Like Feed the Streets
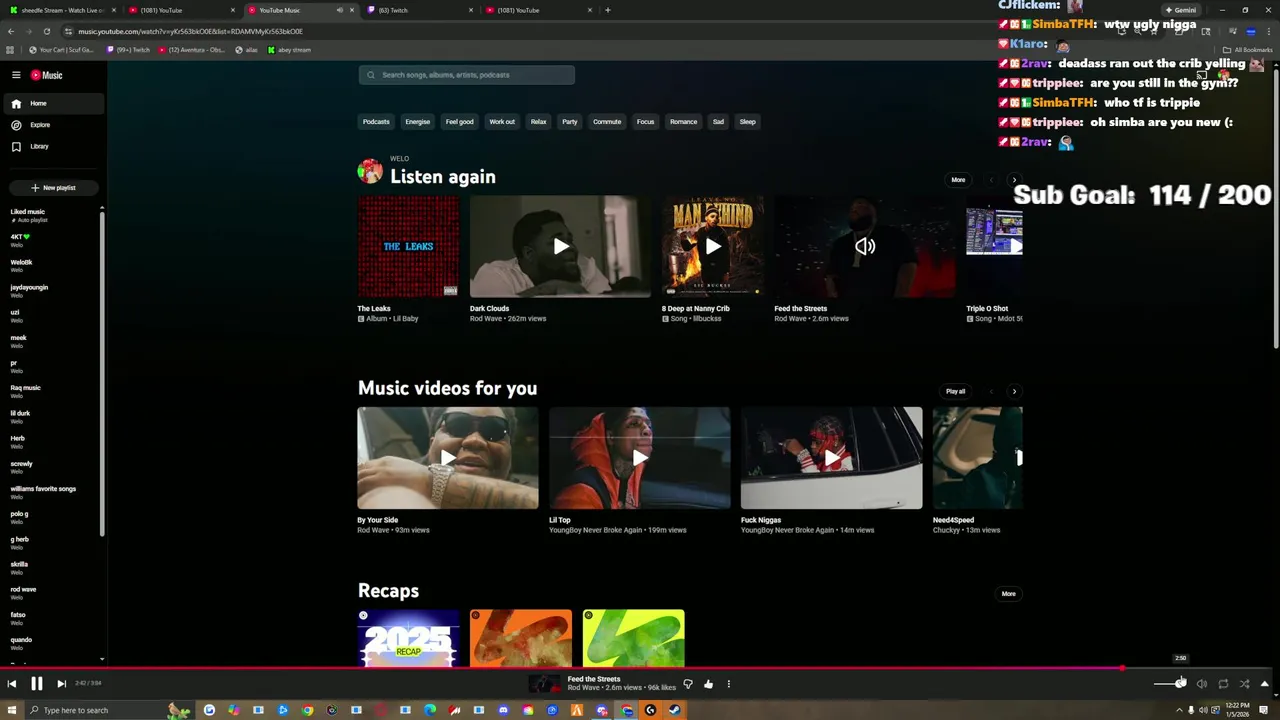The height and width of the screenshot is (720, 1280). [708, 684]
